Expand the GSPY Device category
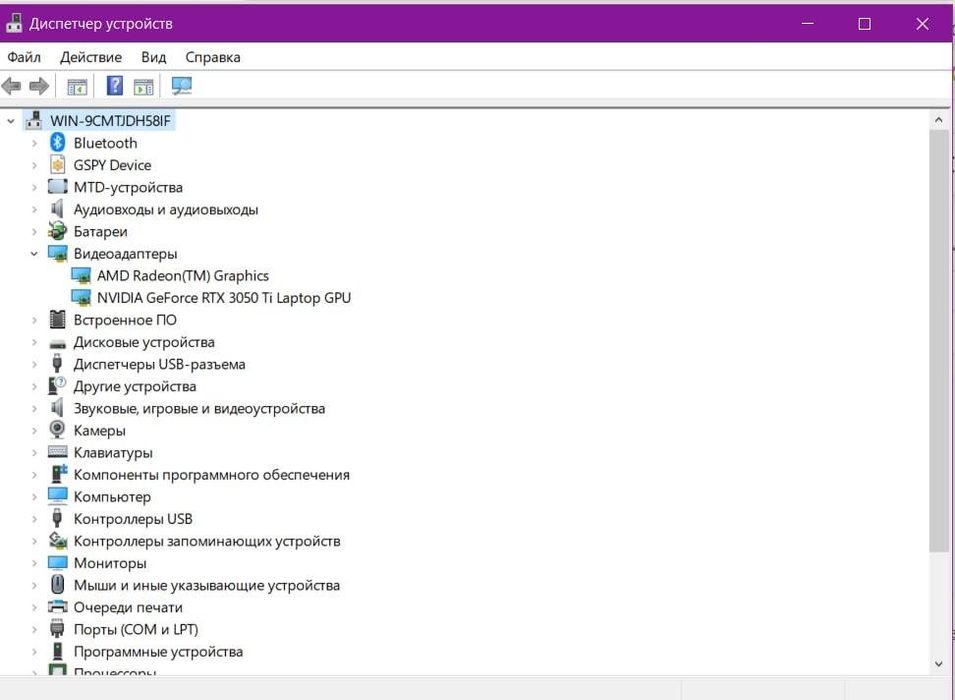The image size is (955, 700). pyautogui.click(x=34, y=165)
